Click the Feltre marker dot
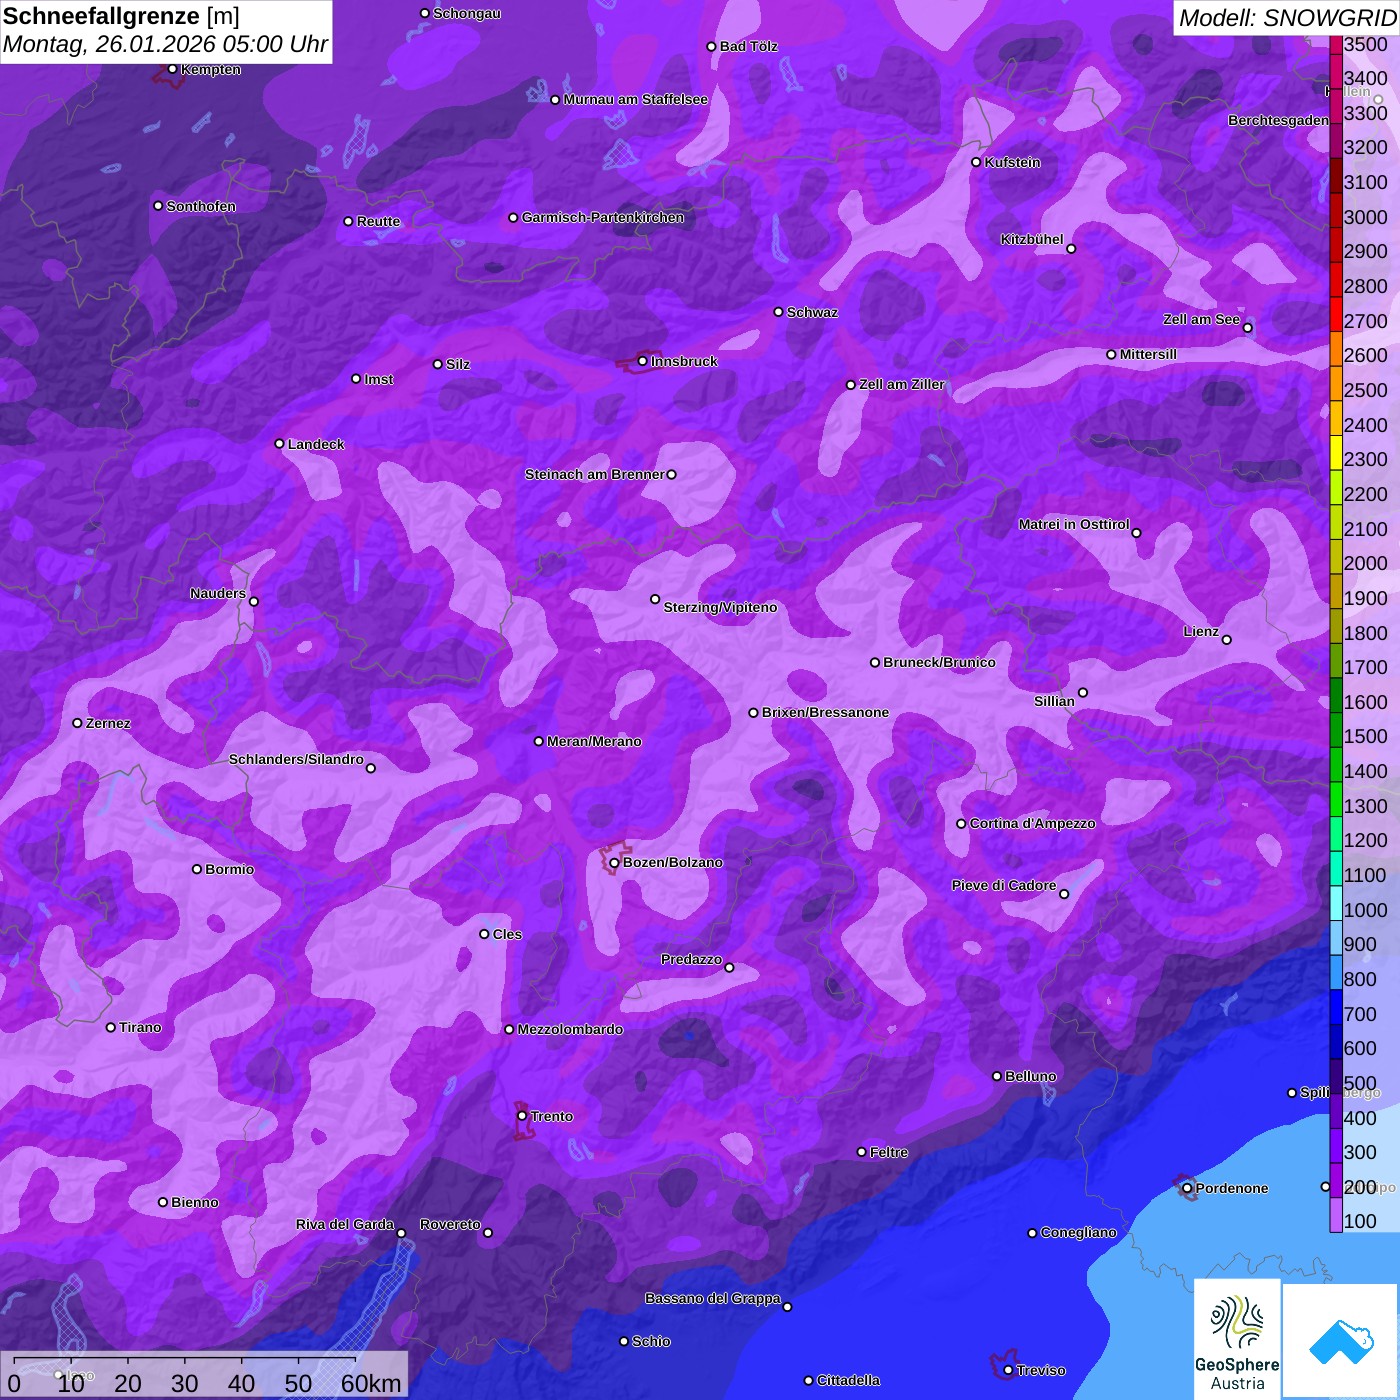The image size is (1400, 1400). tap(861, 1152)
